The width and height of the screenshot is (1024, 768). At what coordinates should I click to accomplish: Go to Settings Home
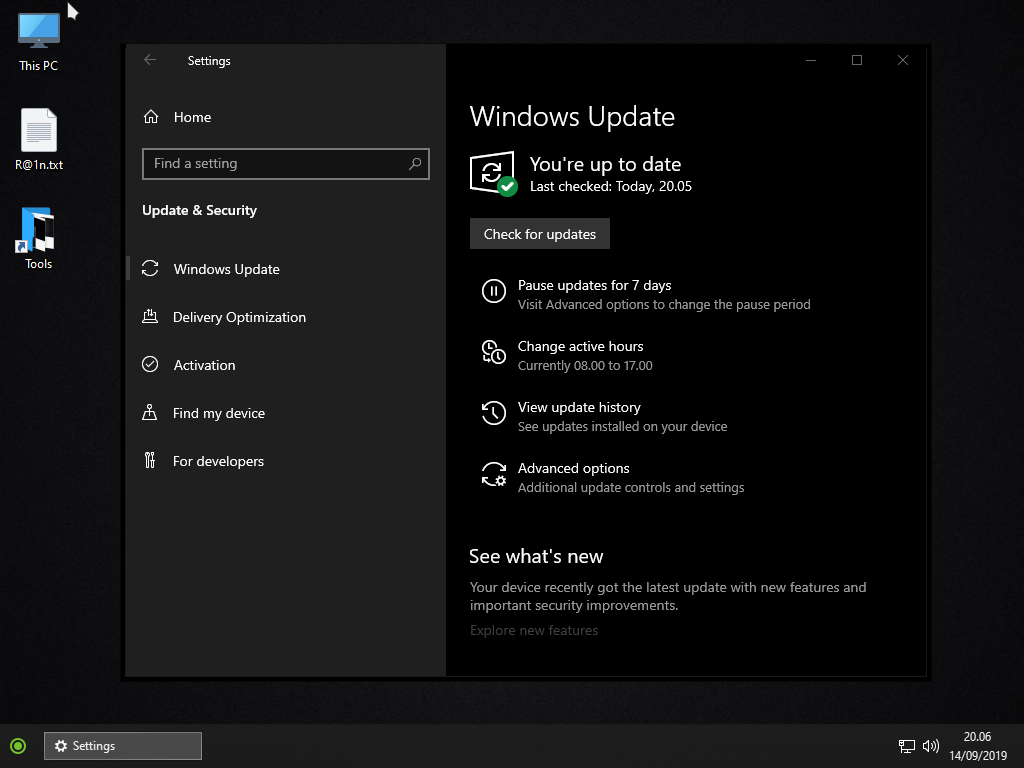pos(192,117)
